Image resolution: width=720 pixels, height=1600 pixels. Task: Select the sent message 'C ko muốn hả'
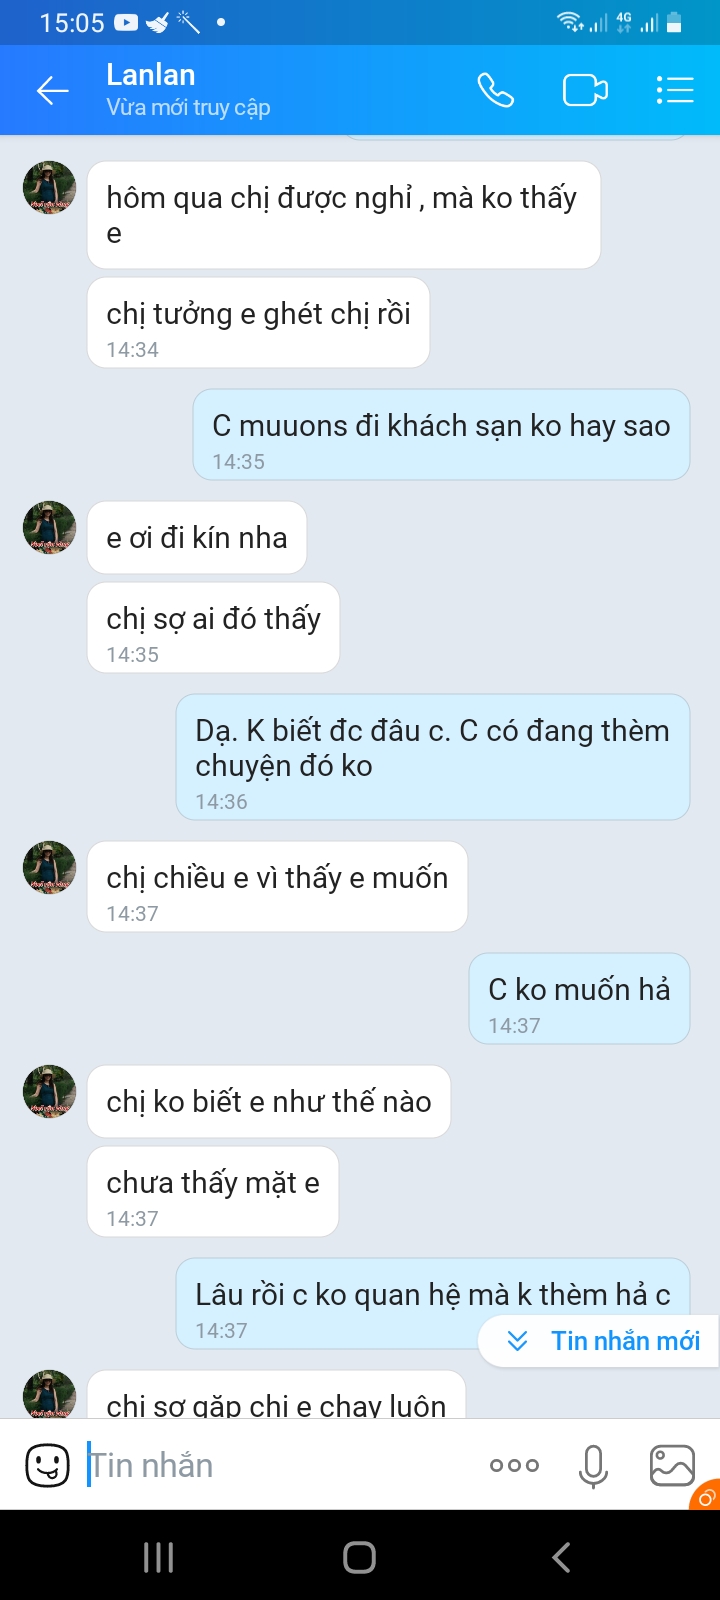[x=580, y=999]
